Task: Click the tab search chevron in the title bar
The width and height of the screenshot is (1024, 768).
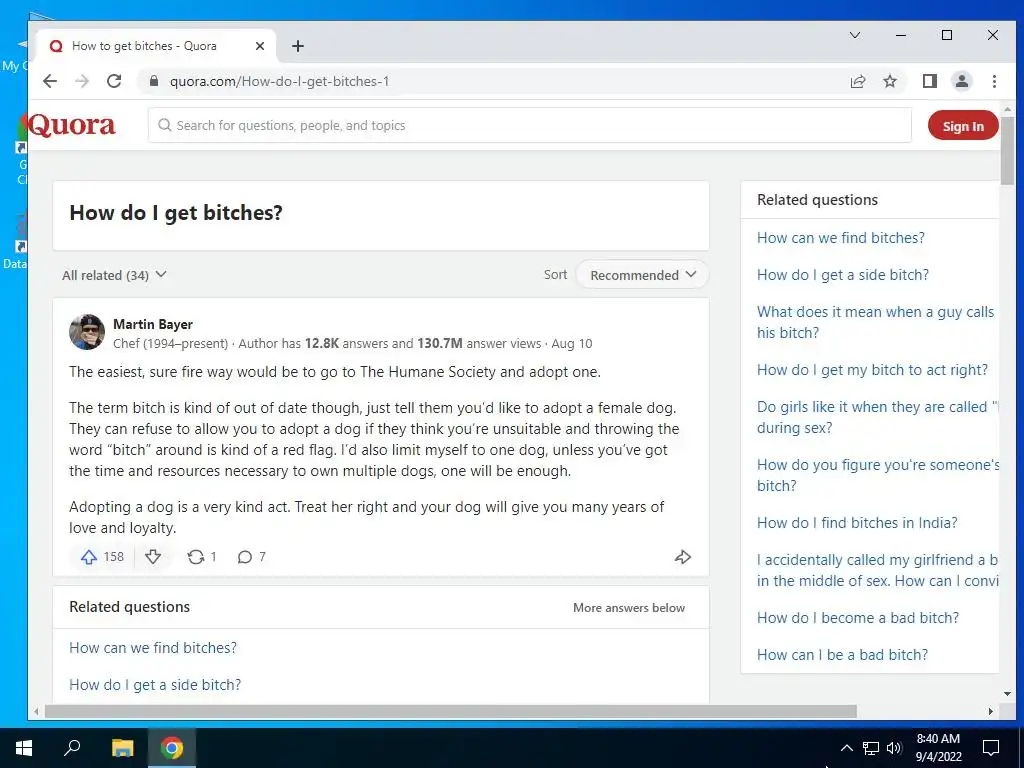Action: point(854,35)
